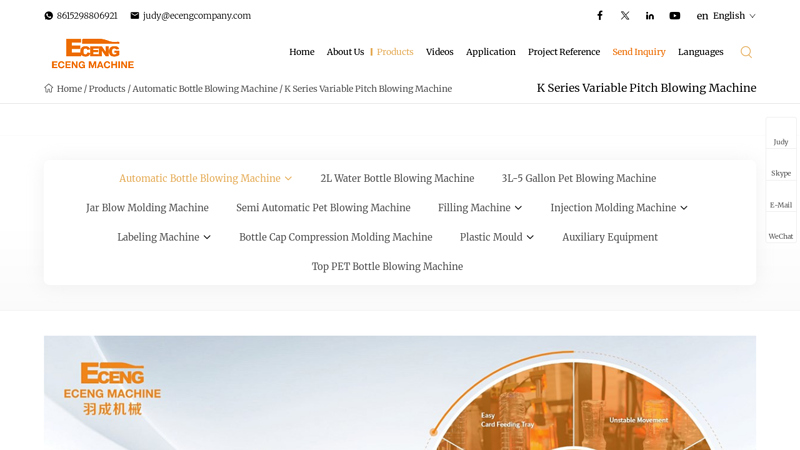
Task: Click phone number 8615298806921
Action: click(87, 16)
